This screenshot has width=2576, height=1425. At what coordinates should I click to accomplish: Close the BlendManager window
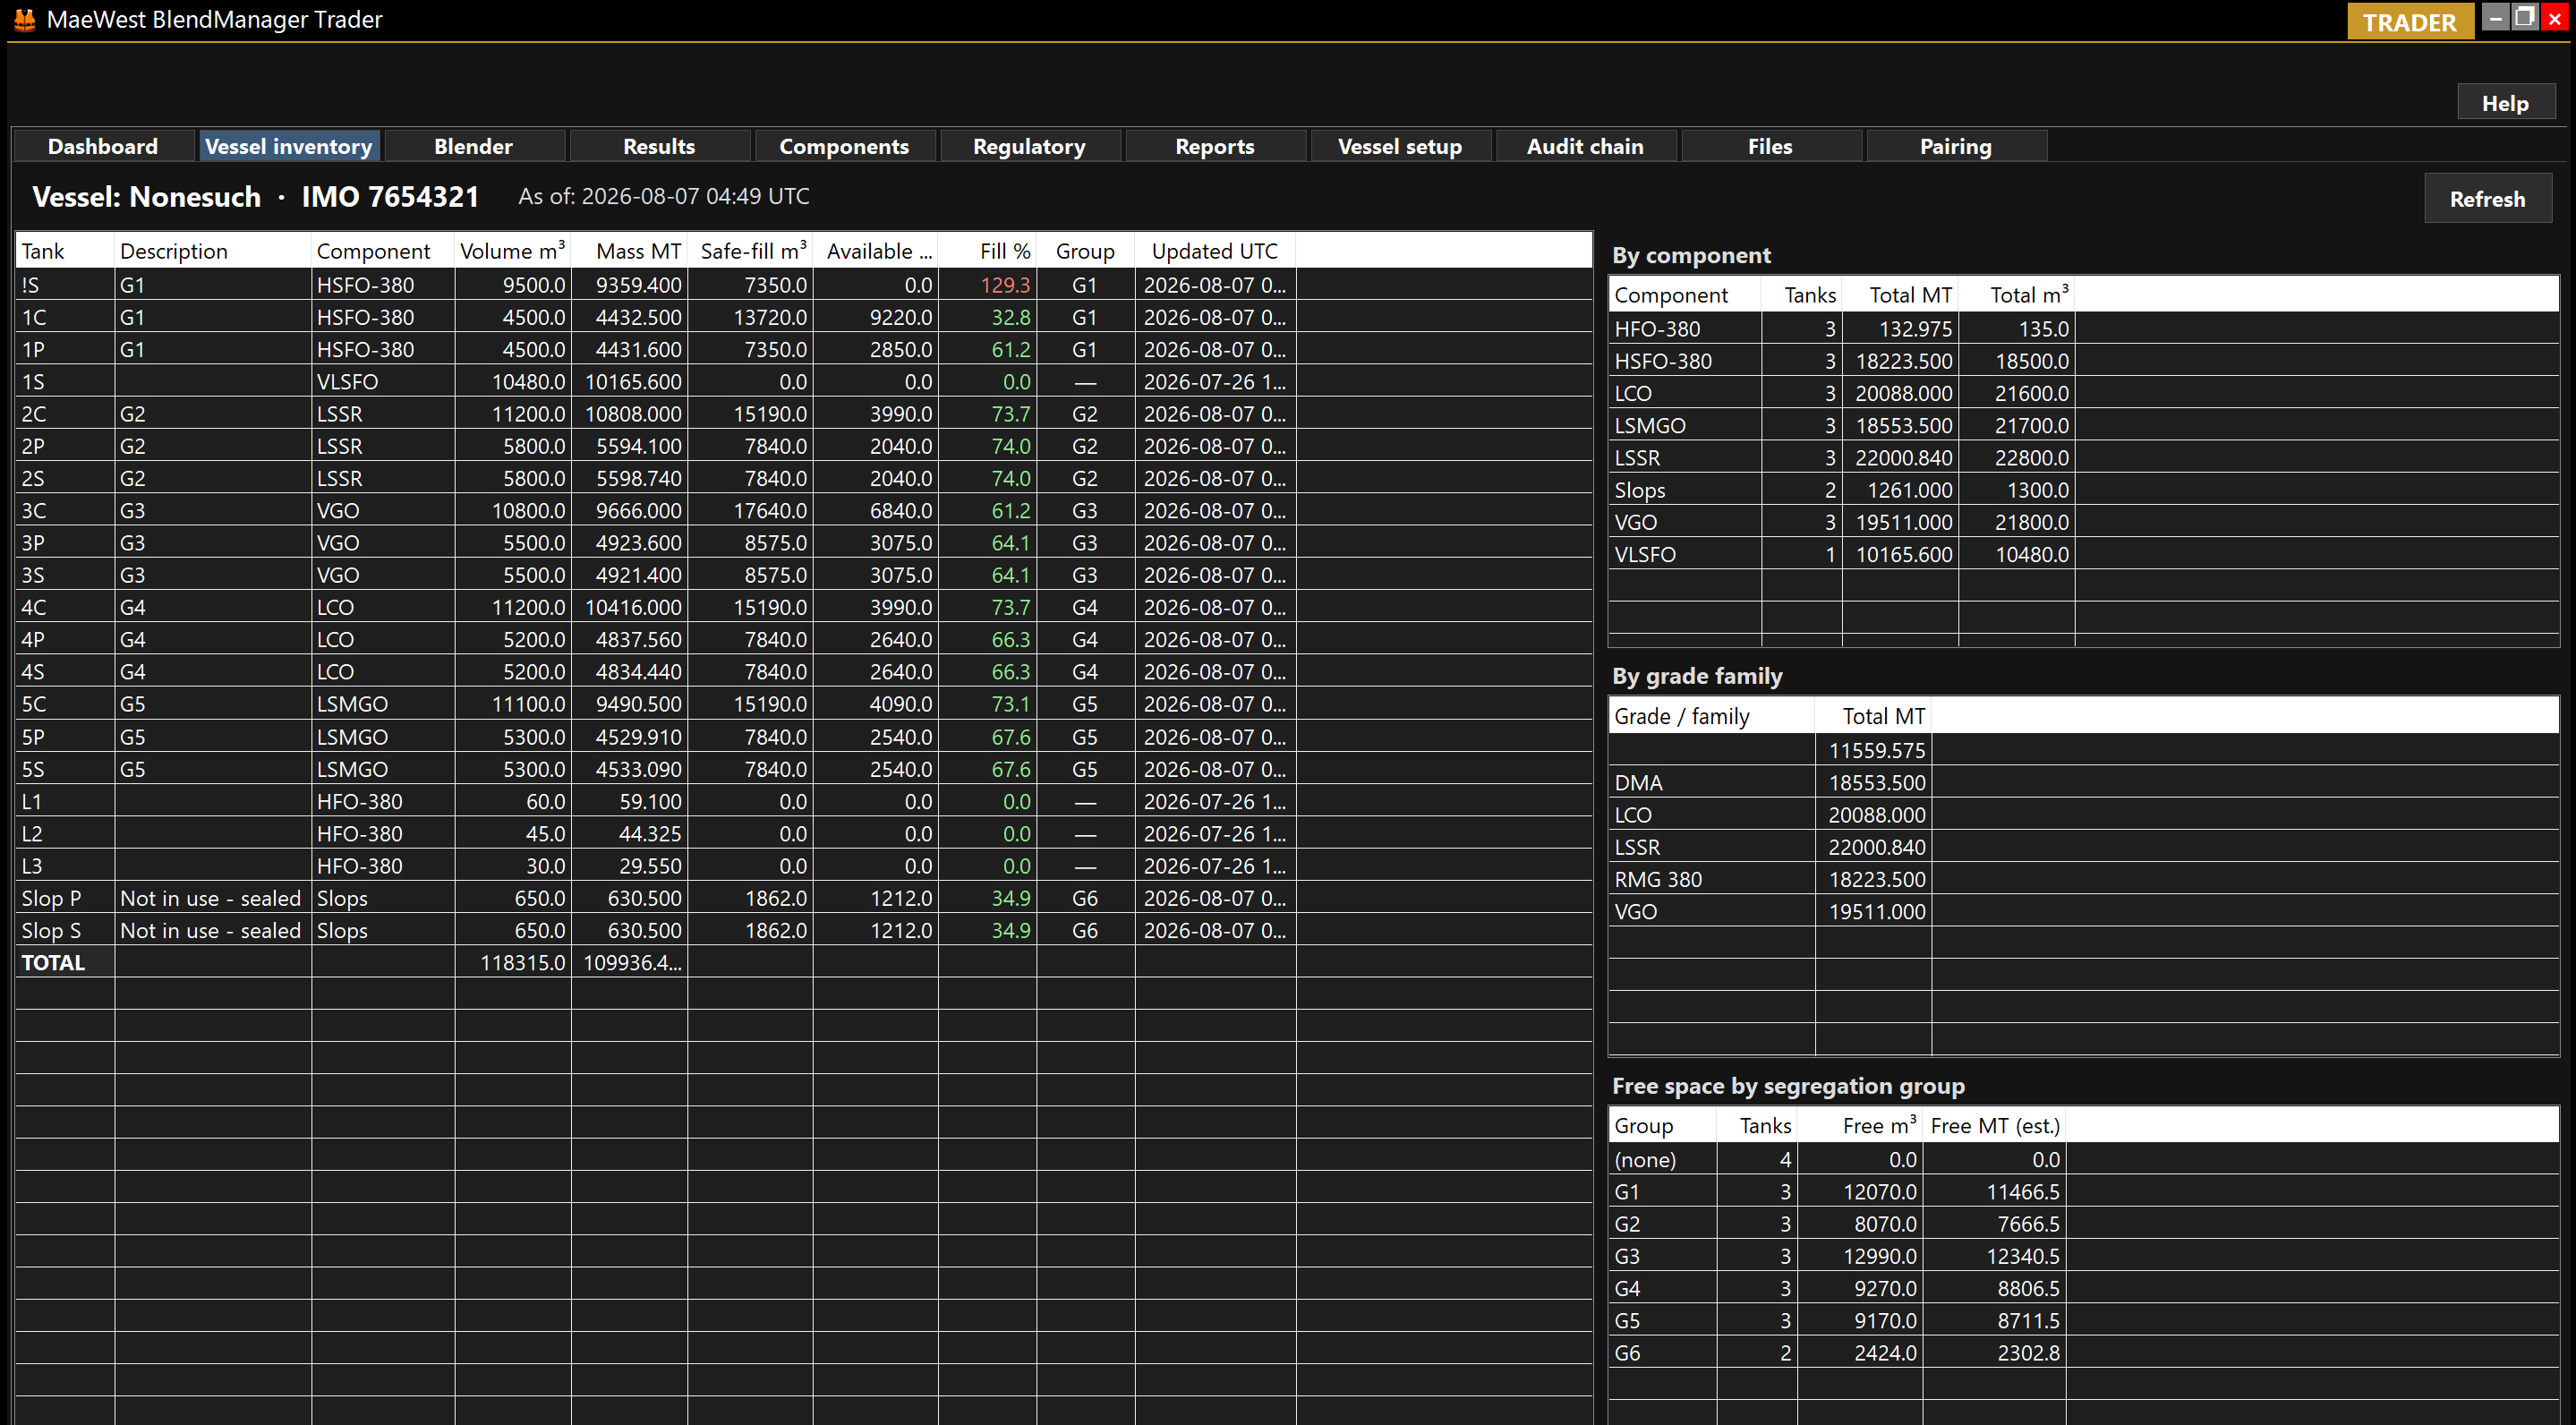[2554, 18]
